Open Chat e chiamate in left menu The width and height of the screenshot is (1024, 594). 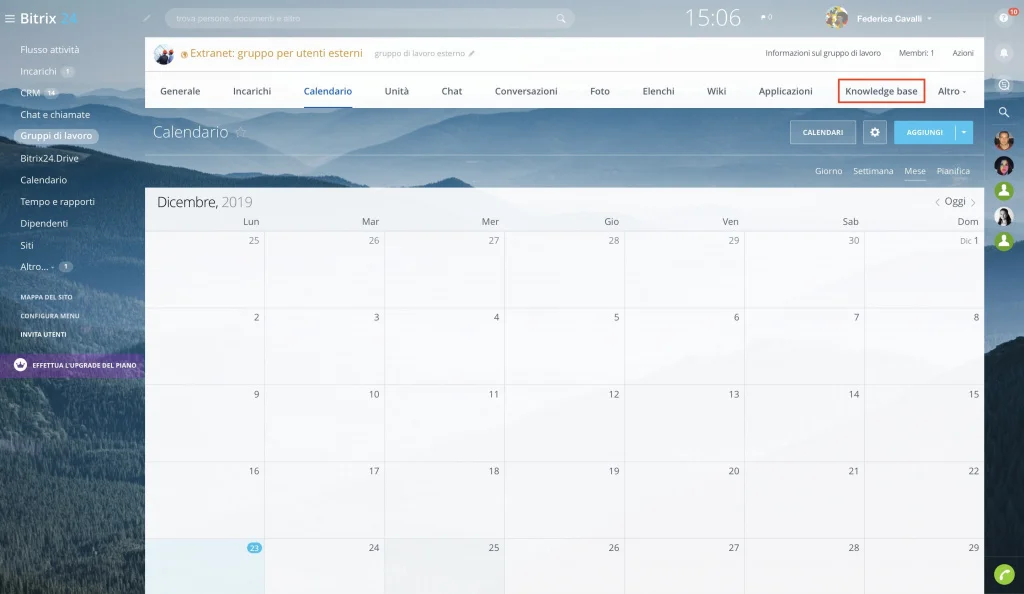55,114
